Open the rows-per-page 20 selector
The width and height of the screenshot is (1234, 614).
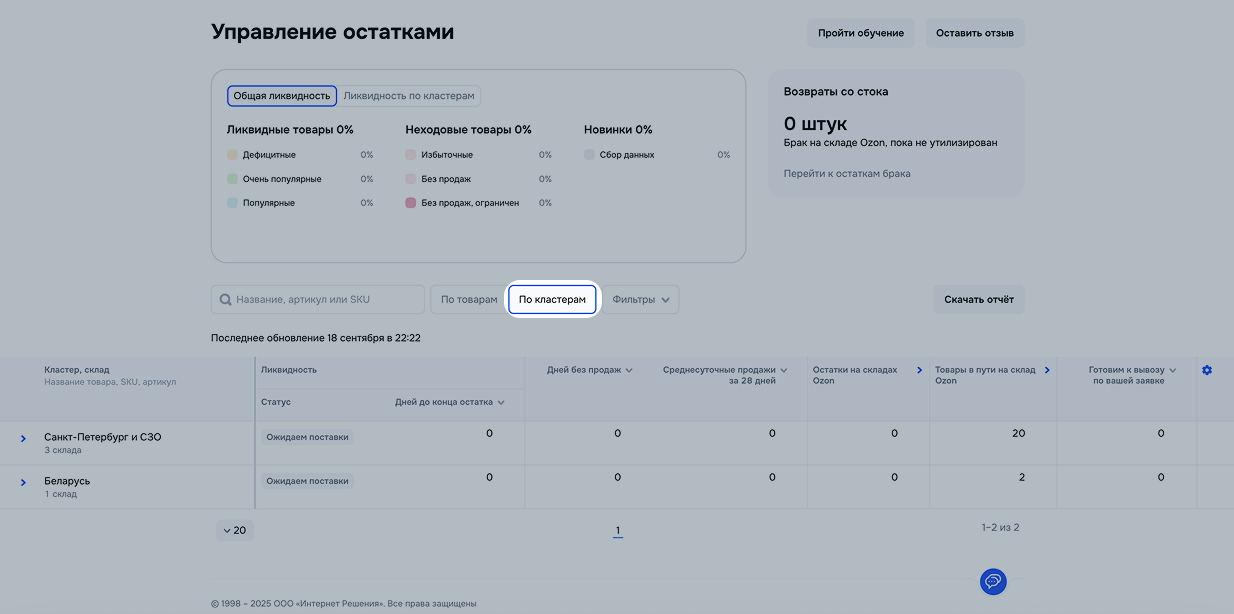(x=235, y=530)
